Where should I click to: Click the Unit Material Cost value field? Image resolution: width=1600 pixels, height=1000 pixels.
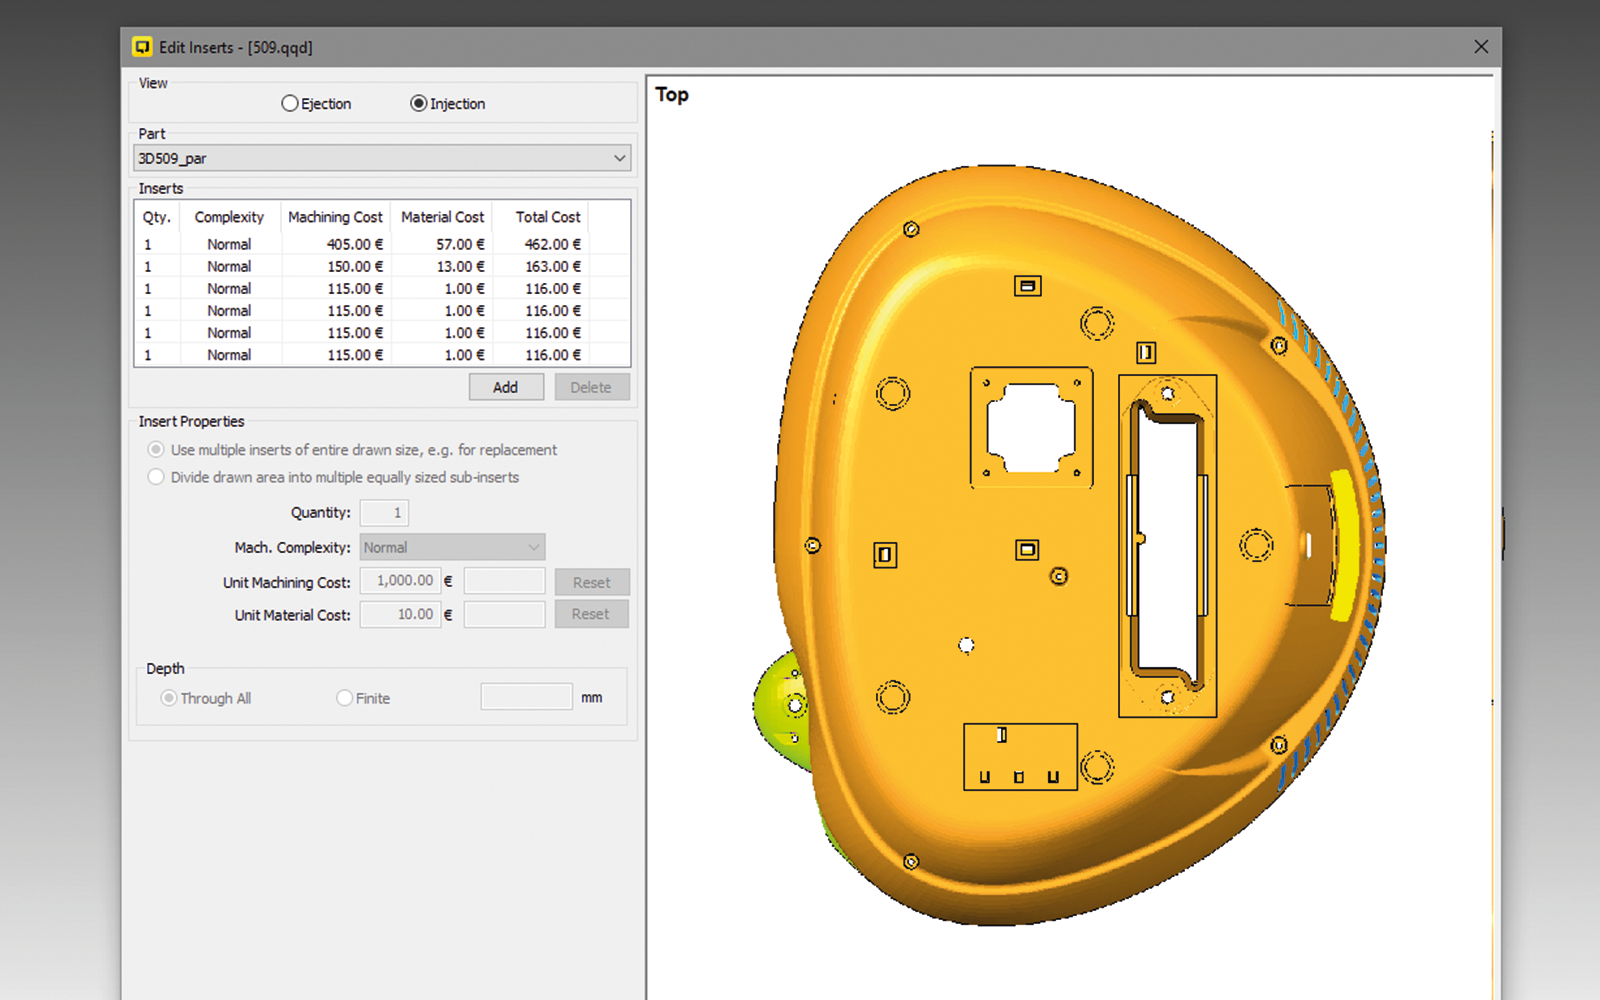(x=400, y=614)
